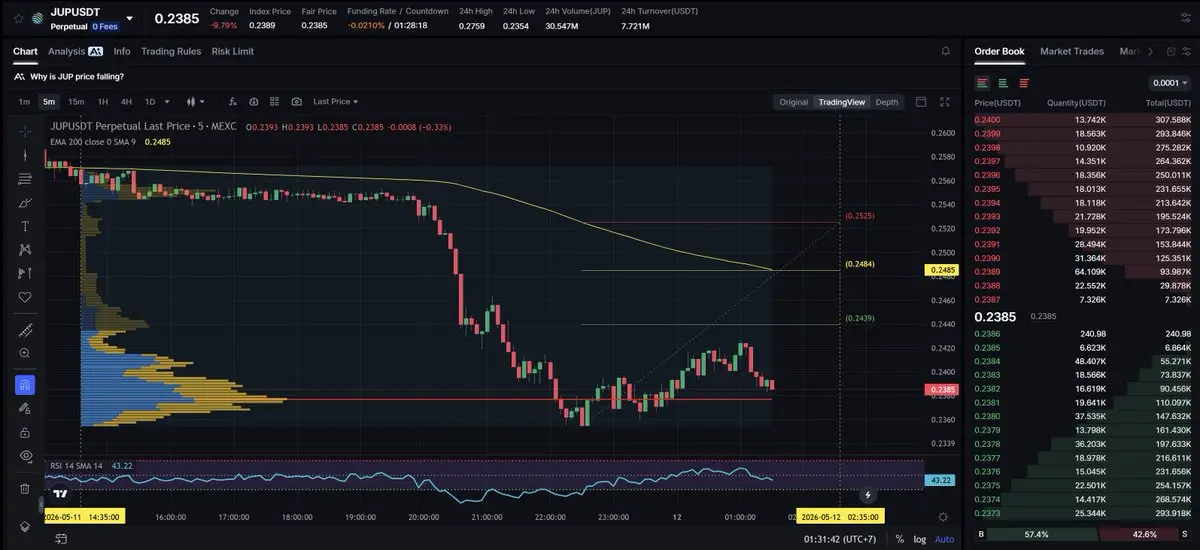This screenshot has height=550, width=1200.
Task: Switch to the Market Trades tab
Action: (x=1072, y=51)
